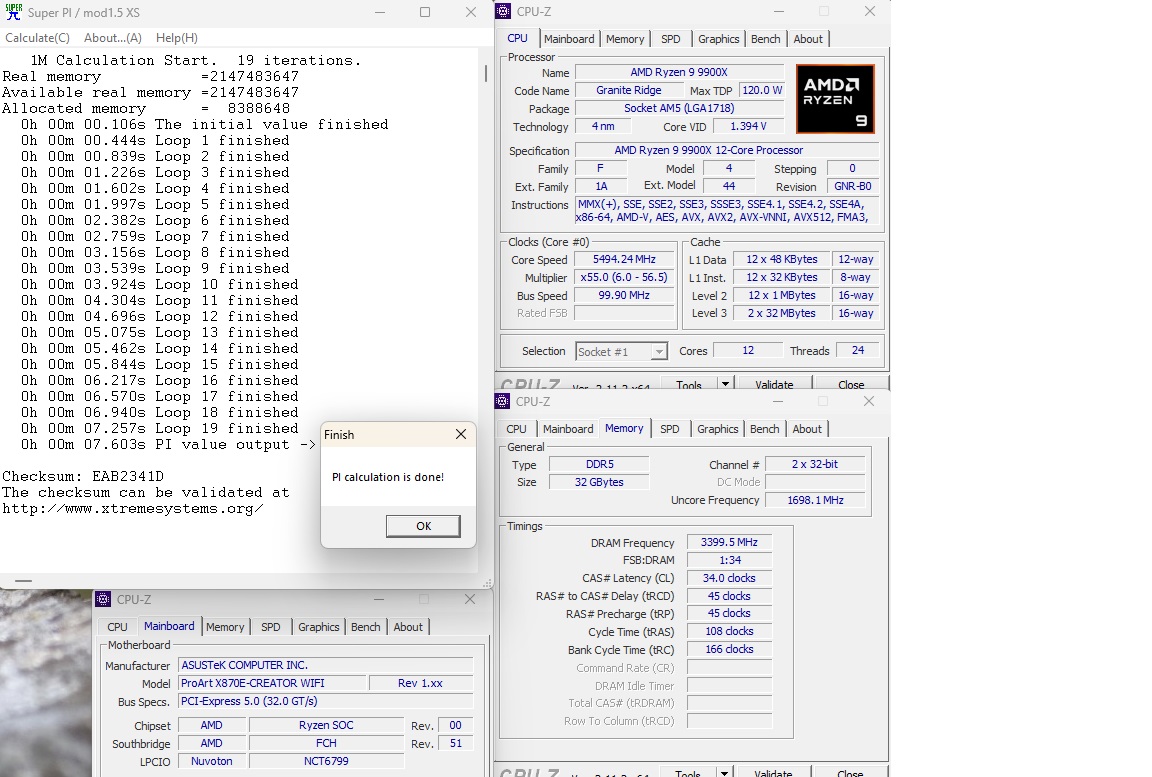
Task: Click memory Type value DDR5
Action: pyautogui.click(x=600, y=464)
